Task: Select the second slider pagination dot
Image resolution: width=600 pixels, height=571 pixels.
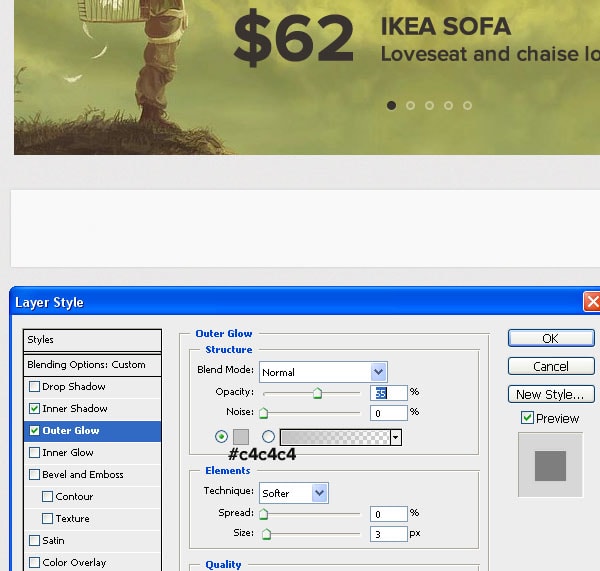Action: (x=410, y=105)
